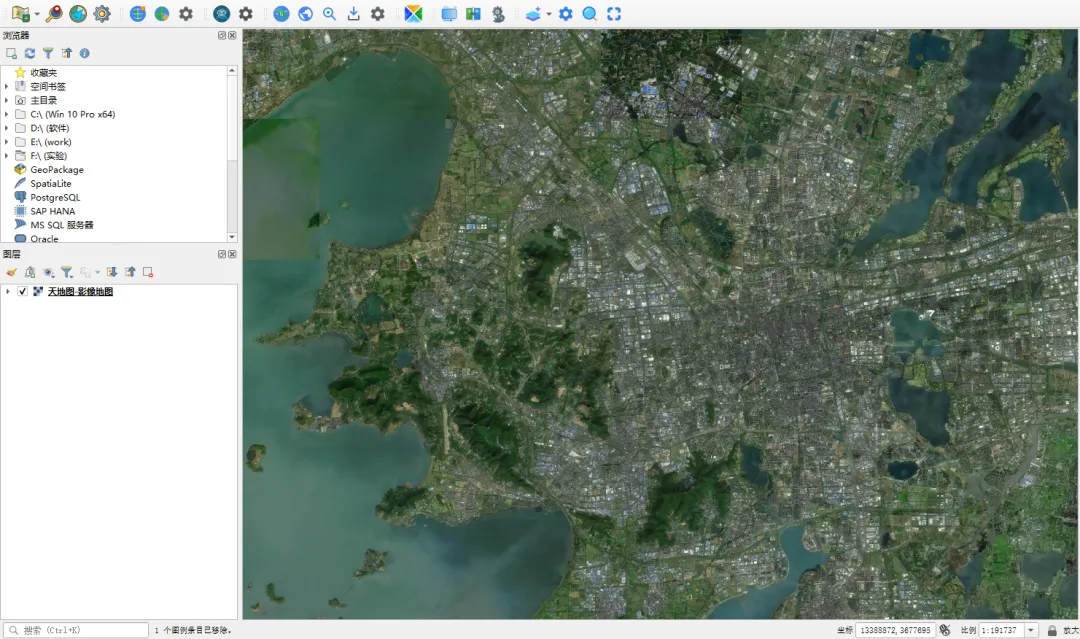Expand the 主目录 node

(7, 100)
